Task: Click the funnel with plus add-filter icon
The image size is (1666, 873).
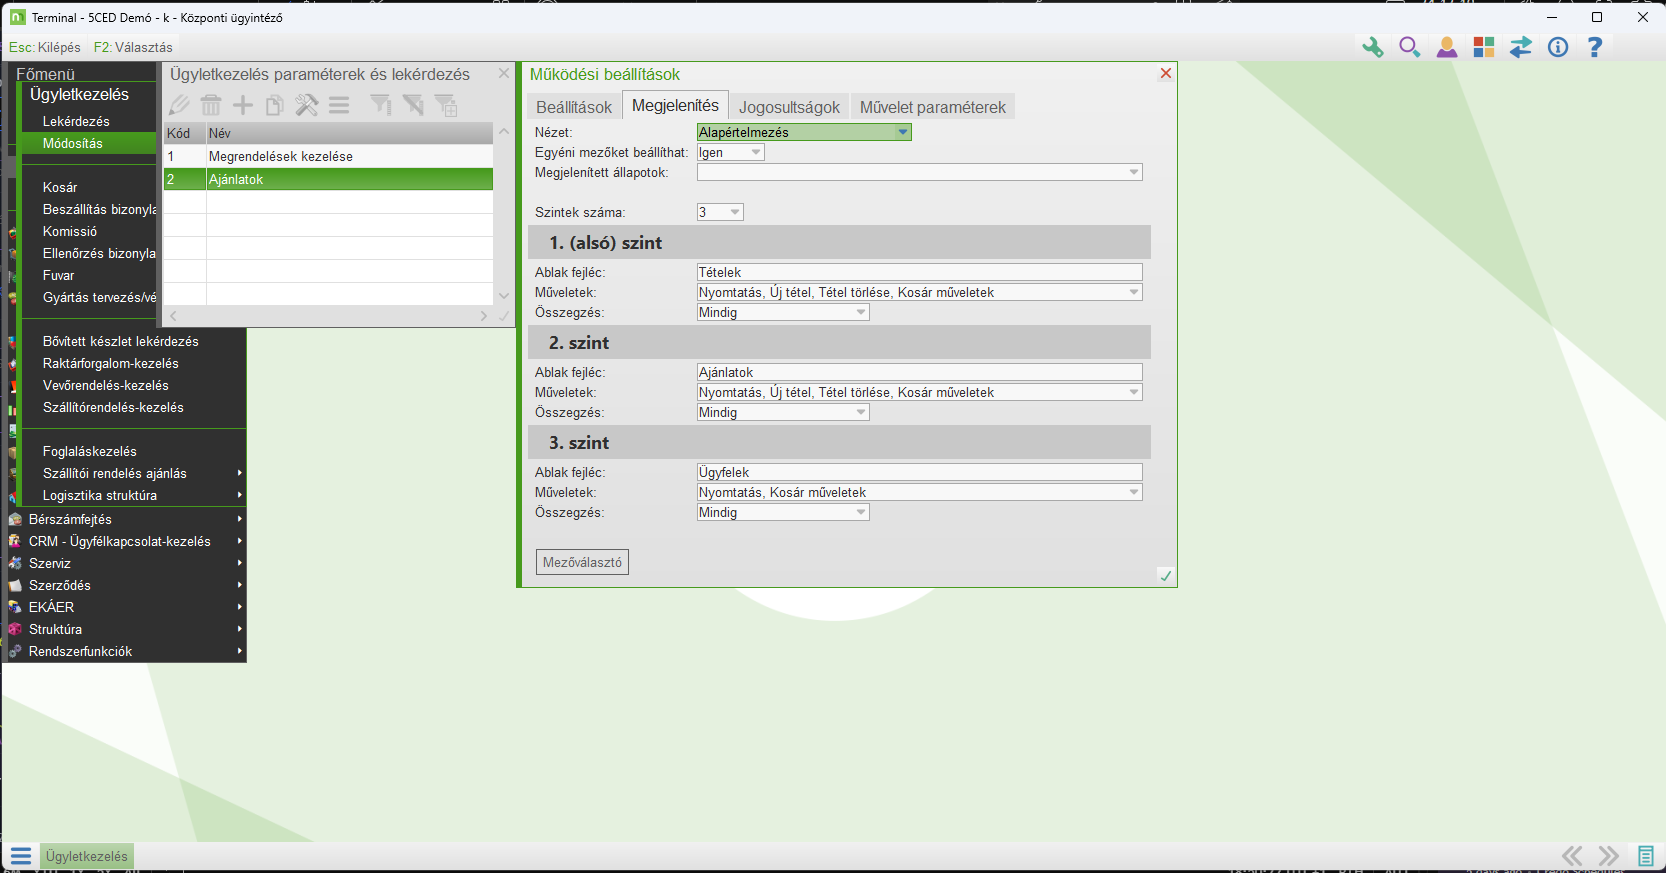Action: coord(446,105)
